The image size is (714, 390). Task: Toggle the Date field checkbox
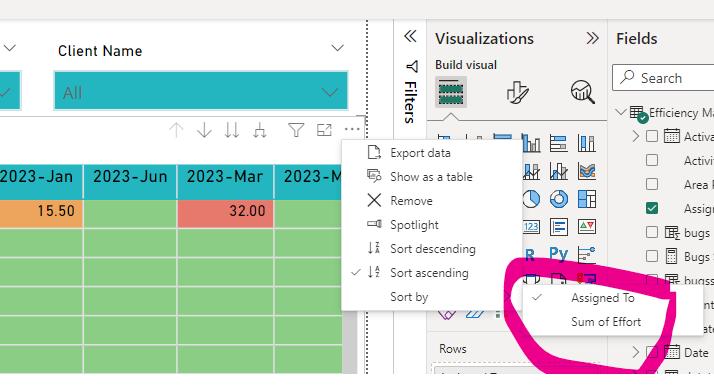point(652,352)
